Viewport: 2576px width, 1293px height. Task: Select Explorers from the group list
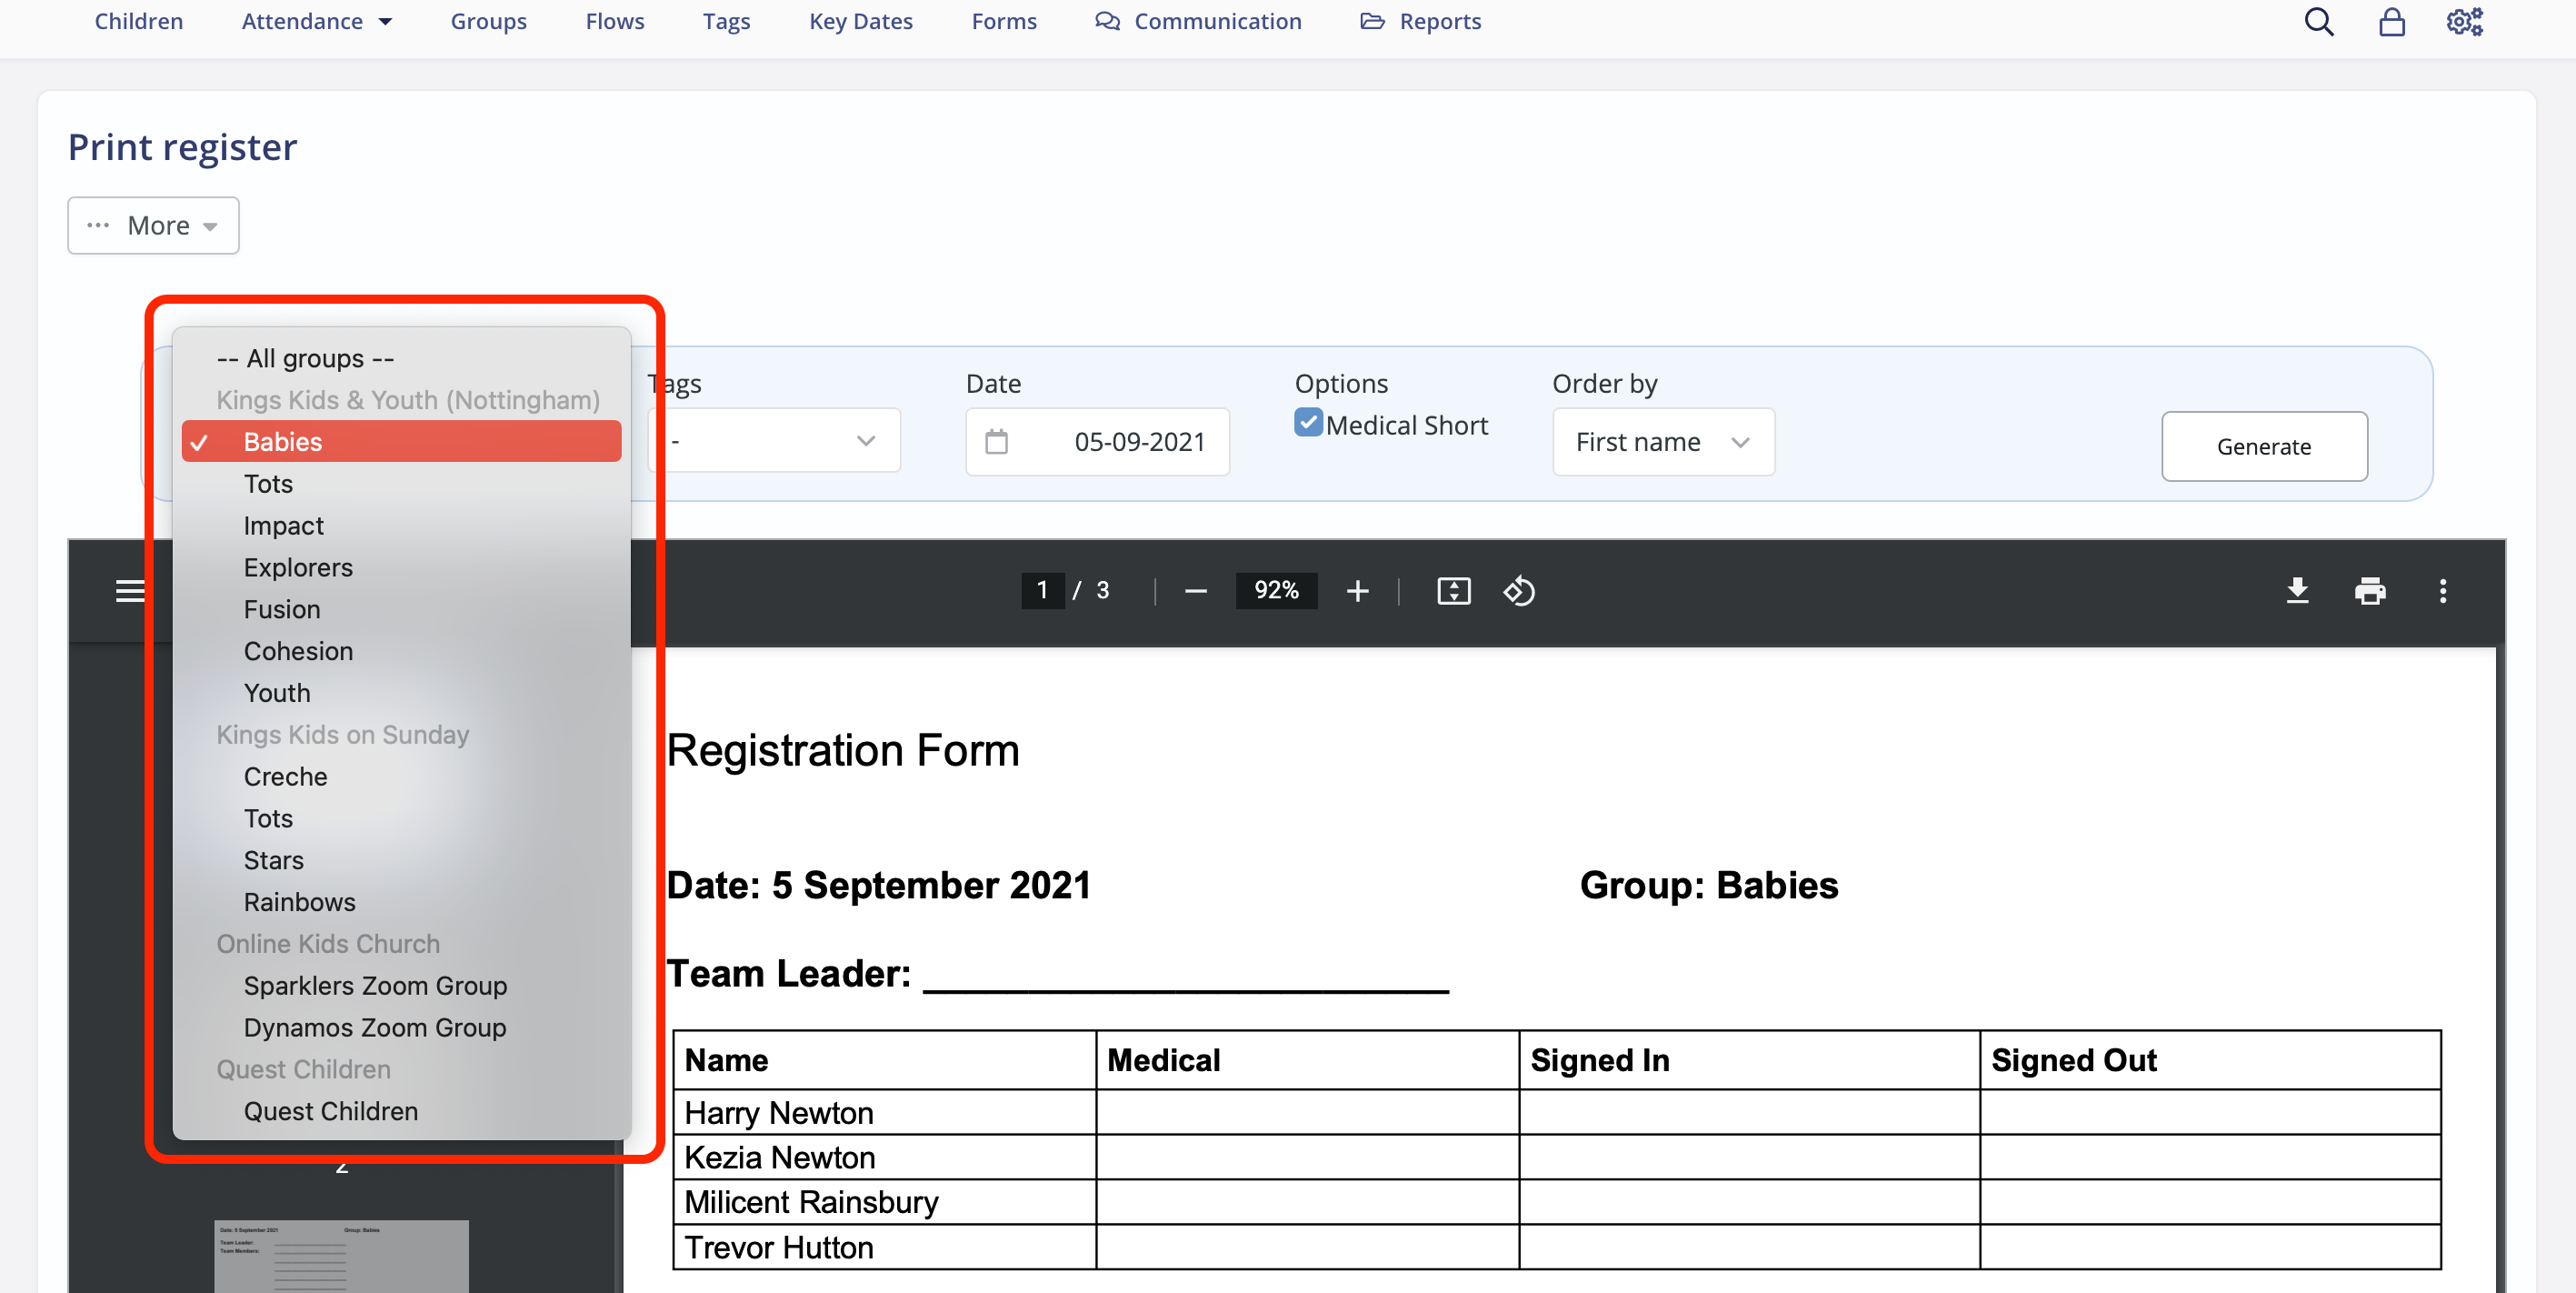pyautogui.click(x=298, y=567)
